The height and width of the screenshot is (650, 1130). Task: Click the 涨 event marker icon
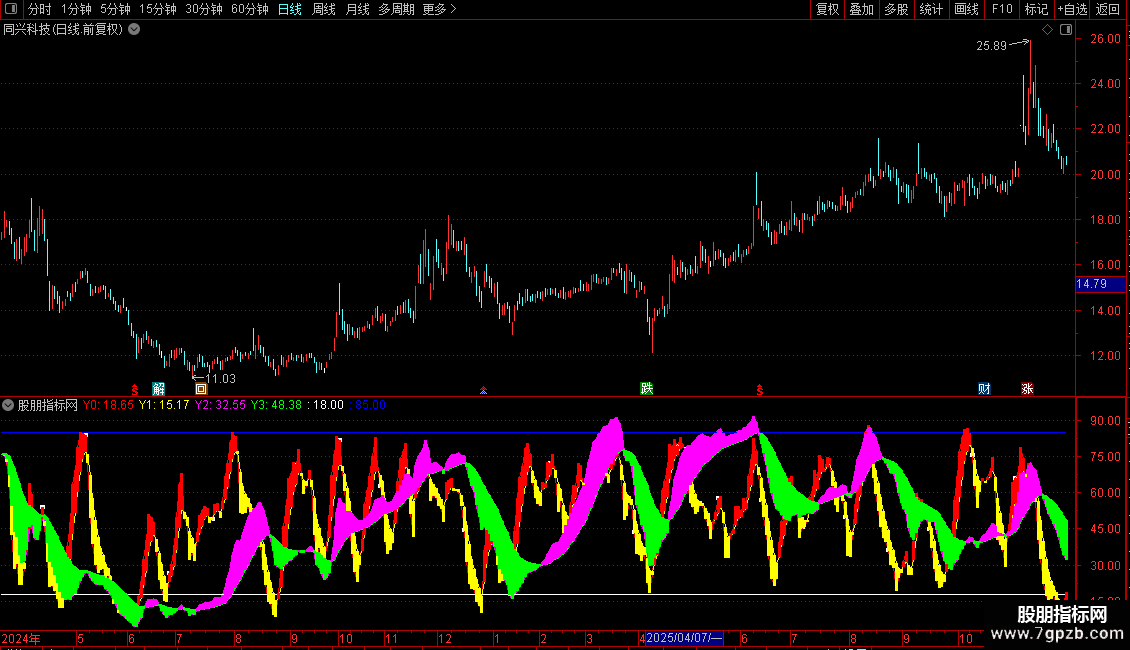click(x=1027, y=389)
